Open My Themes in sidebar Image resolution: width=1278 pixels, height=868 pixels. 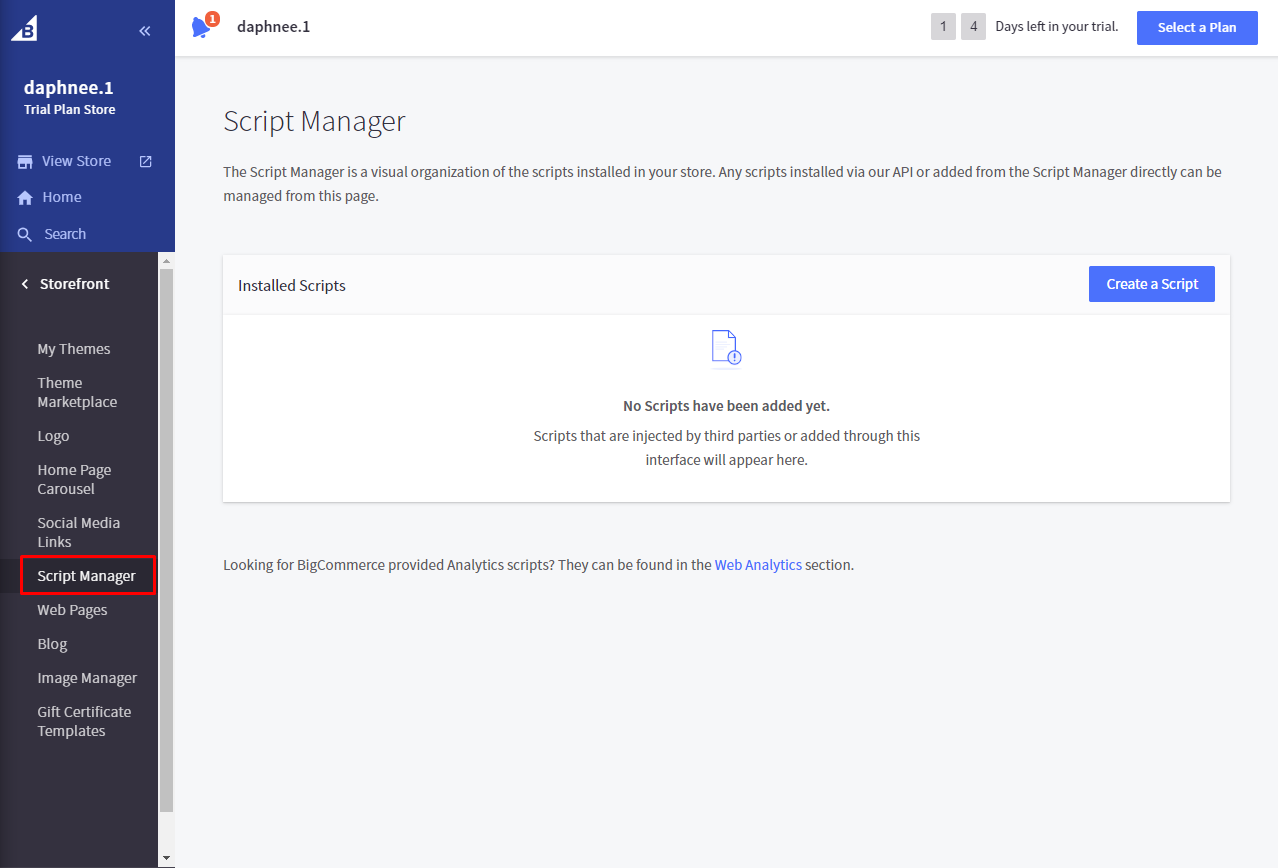(74, 349)
